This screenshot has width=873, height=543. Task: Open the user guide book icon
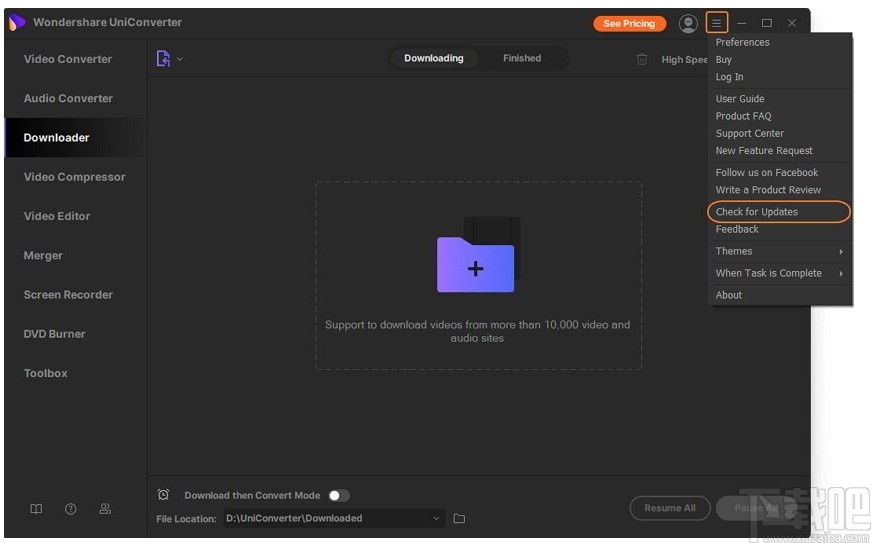[x=36, y=508]
